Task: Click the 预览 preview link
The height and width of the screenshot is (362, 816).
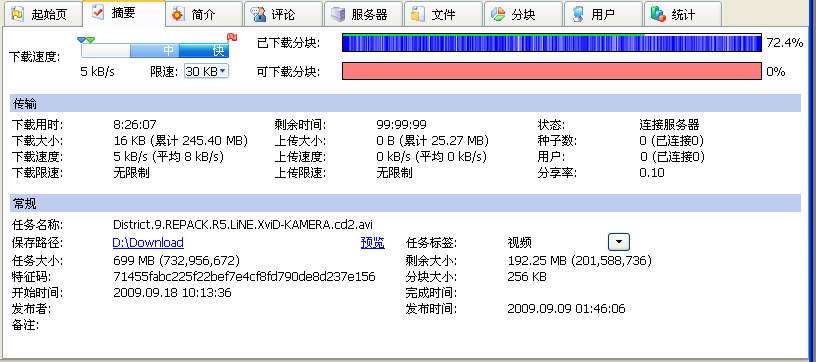Action: (373, 243)
